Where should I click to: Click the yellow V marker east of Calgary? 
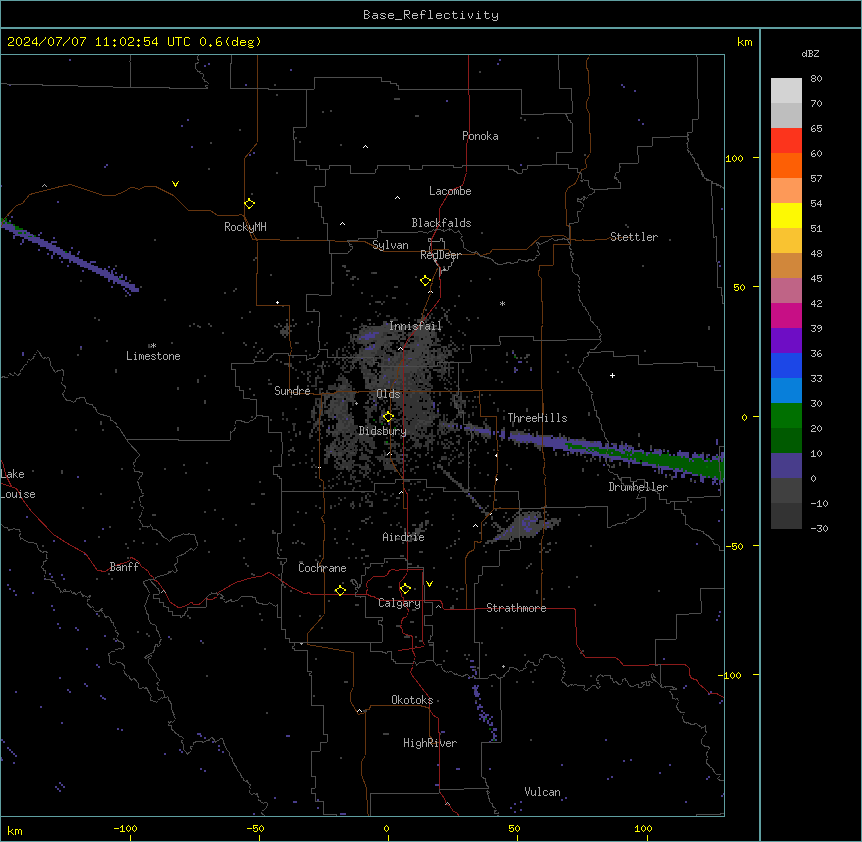point(429,584)
